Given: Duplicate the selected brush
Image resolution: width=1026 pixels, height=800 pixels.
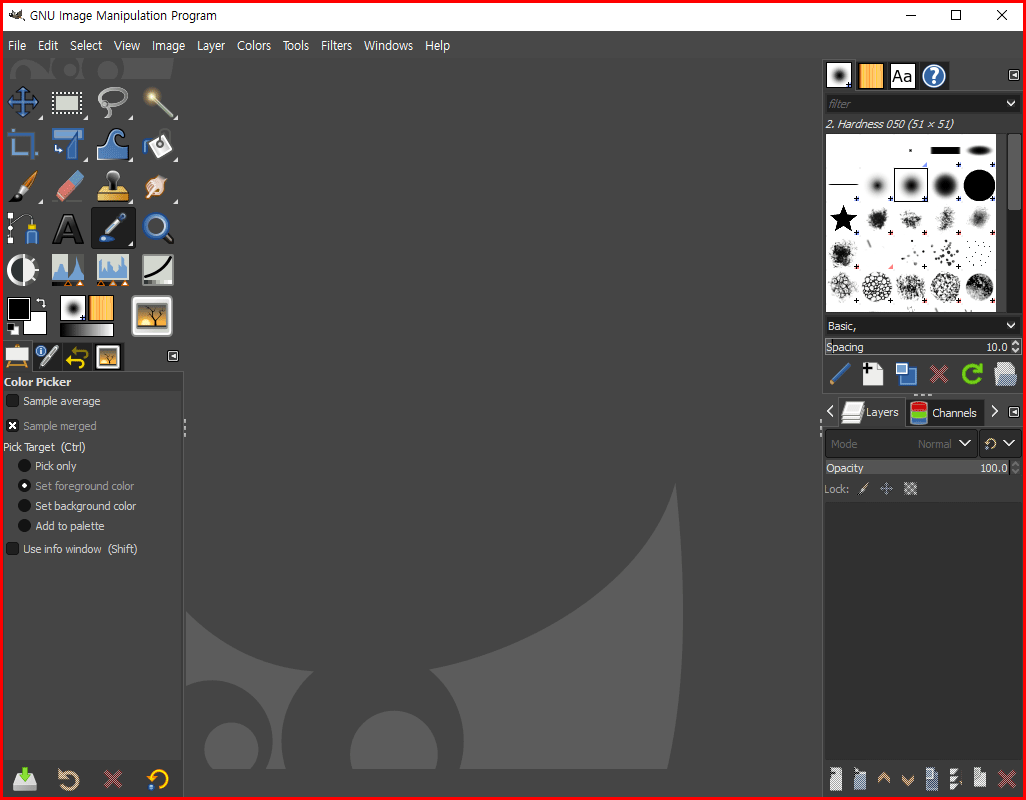Looking at the screenshot, I should click(x=906, y=374).
